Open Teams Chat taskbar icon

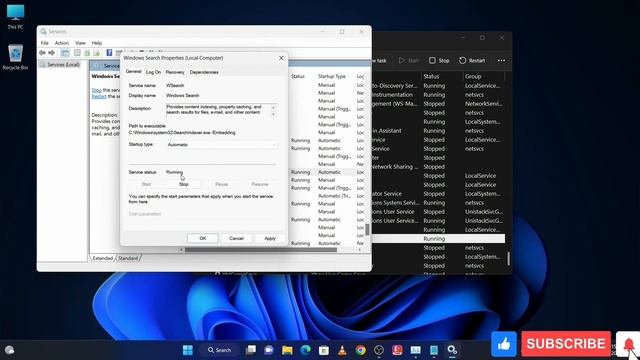269,350
